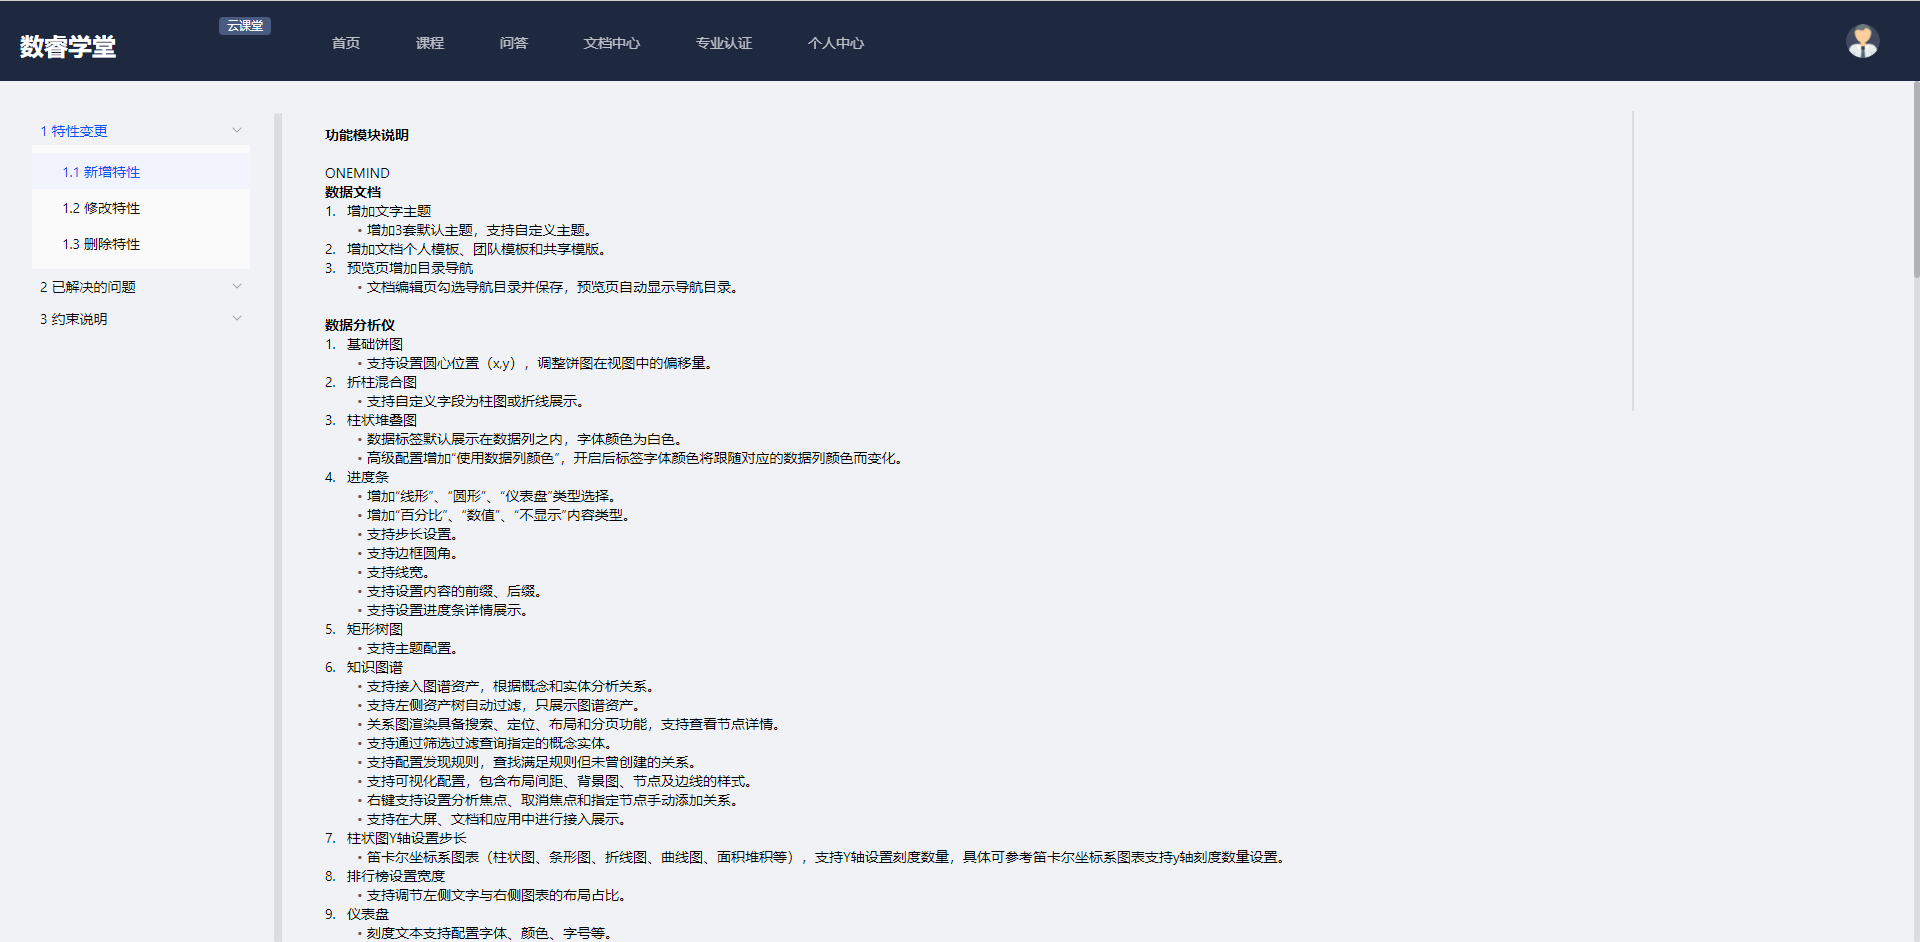1920x942 pixels.
Task: Click the 仪表盘 list item
Action: (x=368, y=914)
